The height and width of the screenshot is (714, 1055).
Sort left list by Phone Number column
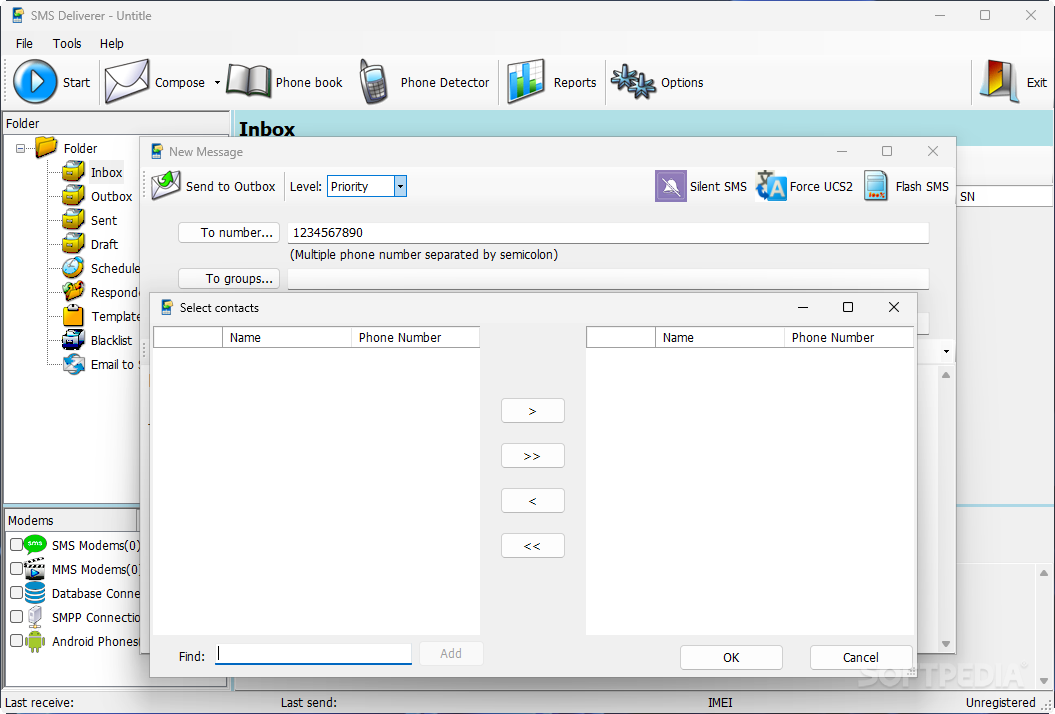[x=415, y=337]
